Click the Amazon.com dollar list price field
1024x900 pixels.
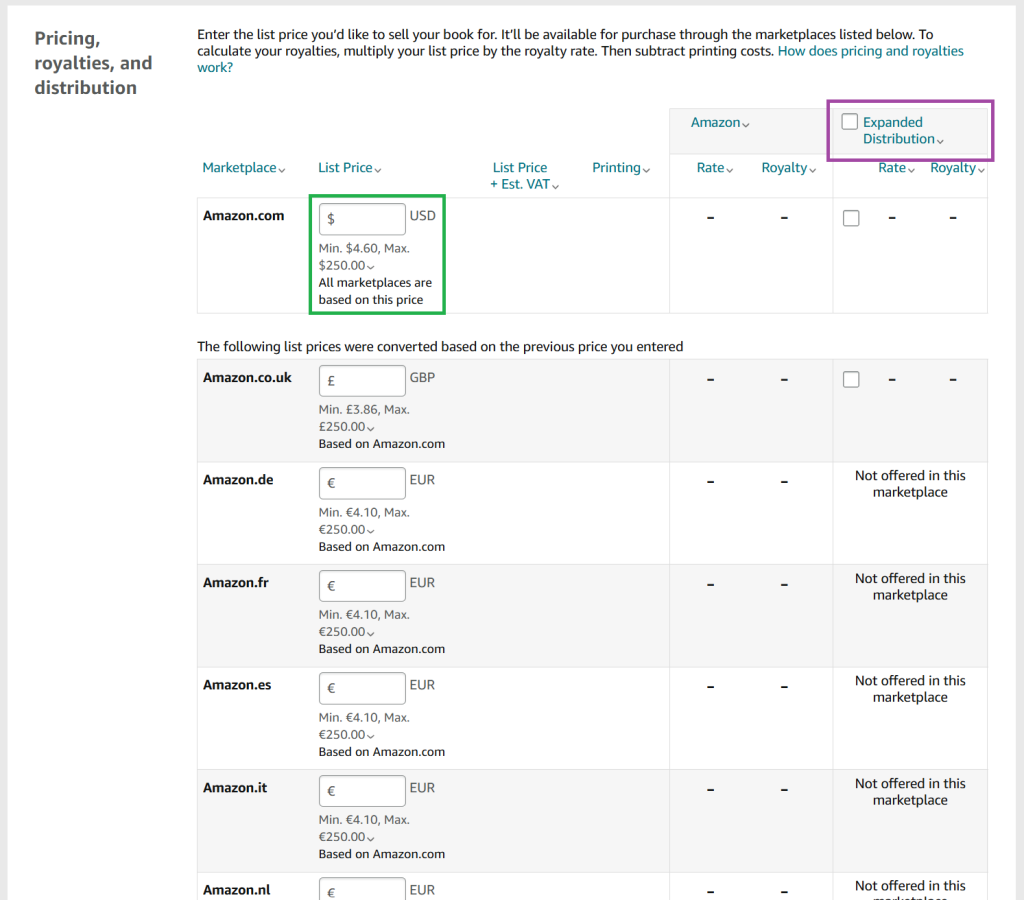(x=362, y=218)
